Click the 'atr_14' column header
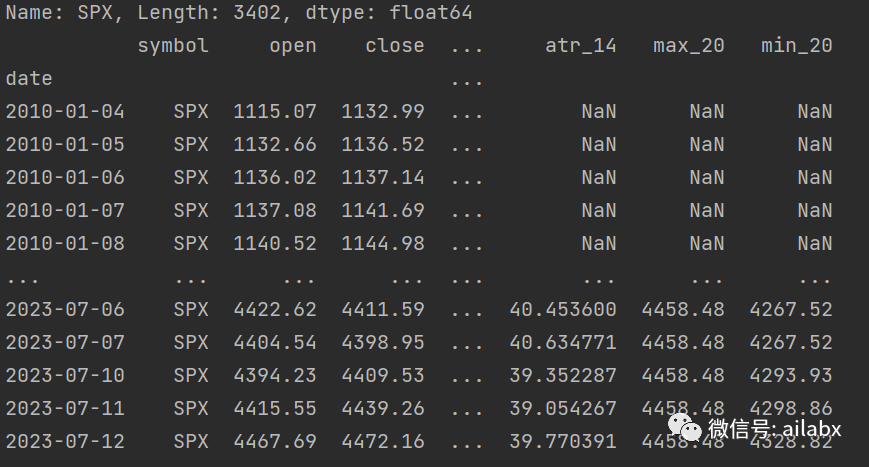The image size is (869, 467). pos(581,46)
